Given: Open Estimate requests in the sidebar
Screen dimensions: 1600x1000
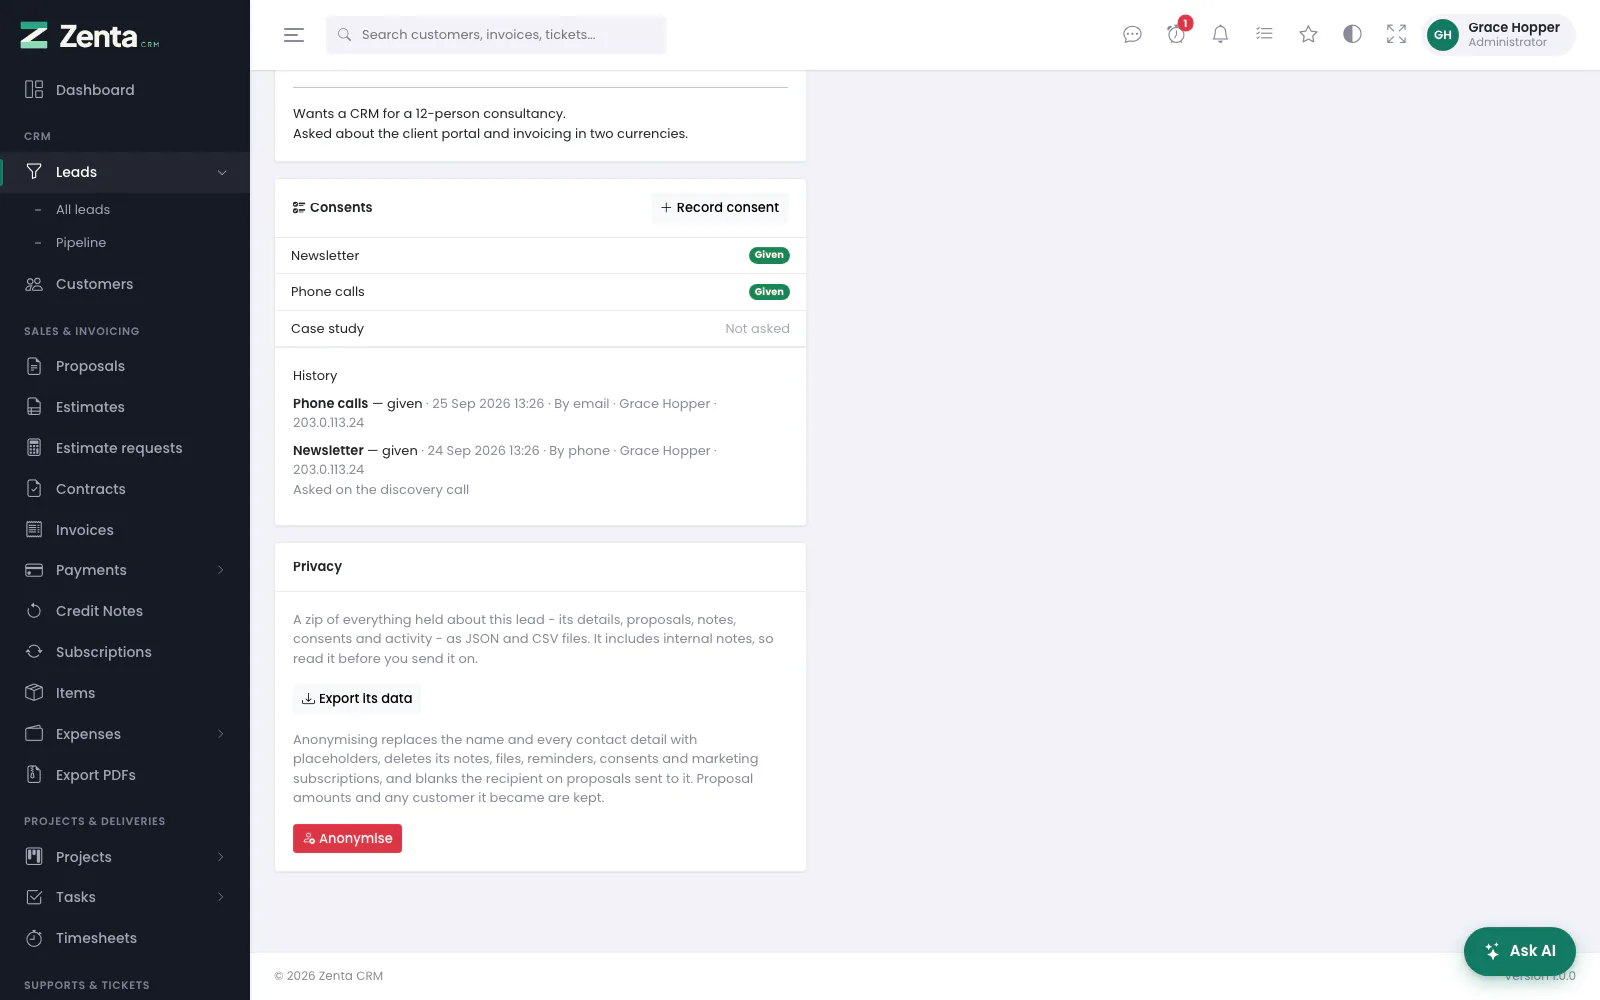Looking at the screenshot, I should coord(125,448).
